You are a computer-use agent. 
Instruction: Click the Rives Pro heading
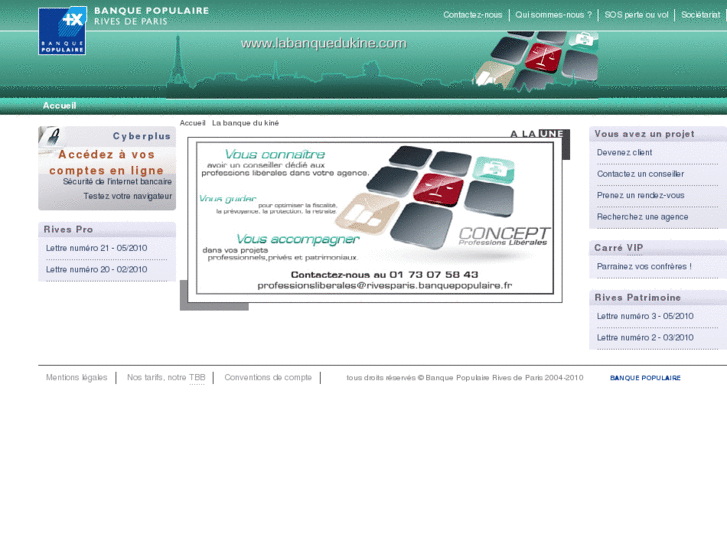[68, 229]
